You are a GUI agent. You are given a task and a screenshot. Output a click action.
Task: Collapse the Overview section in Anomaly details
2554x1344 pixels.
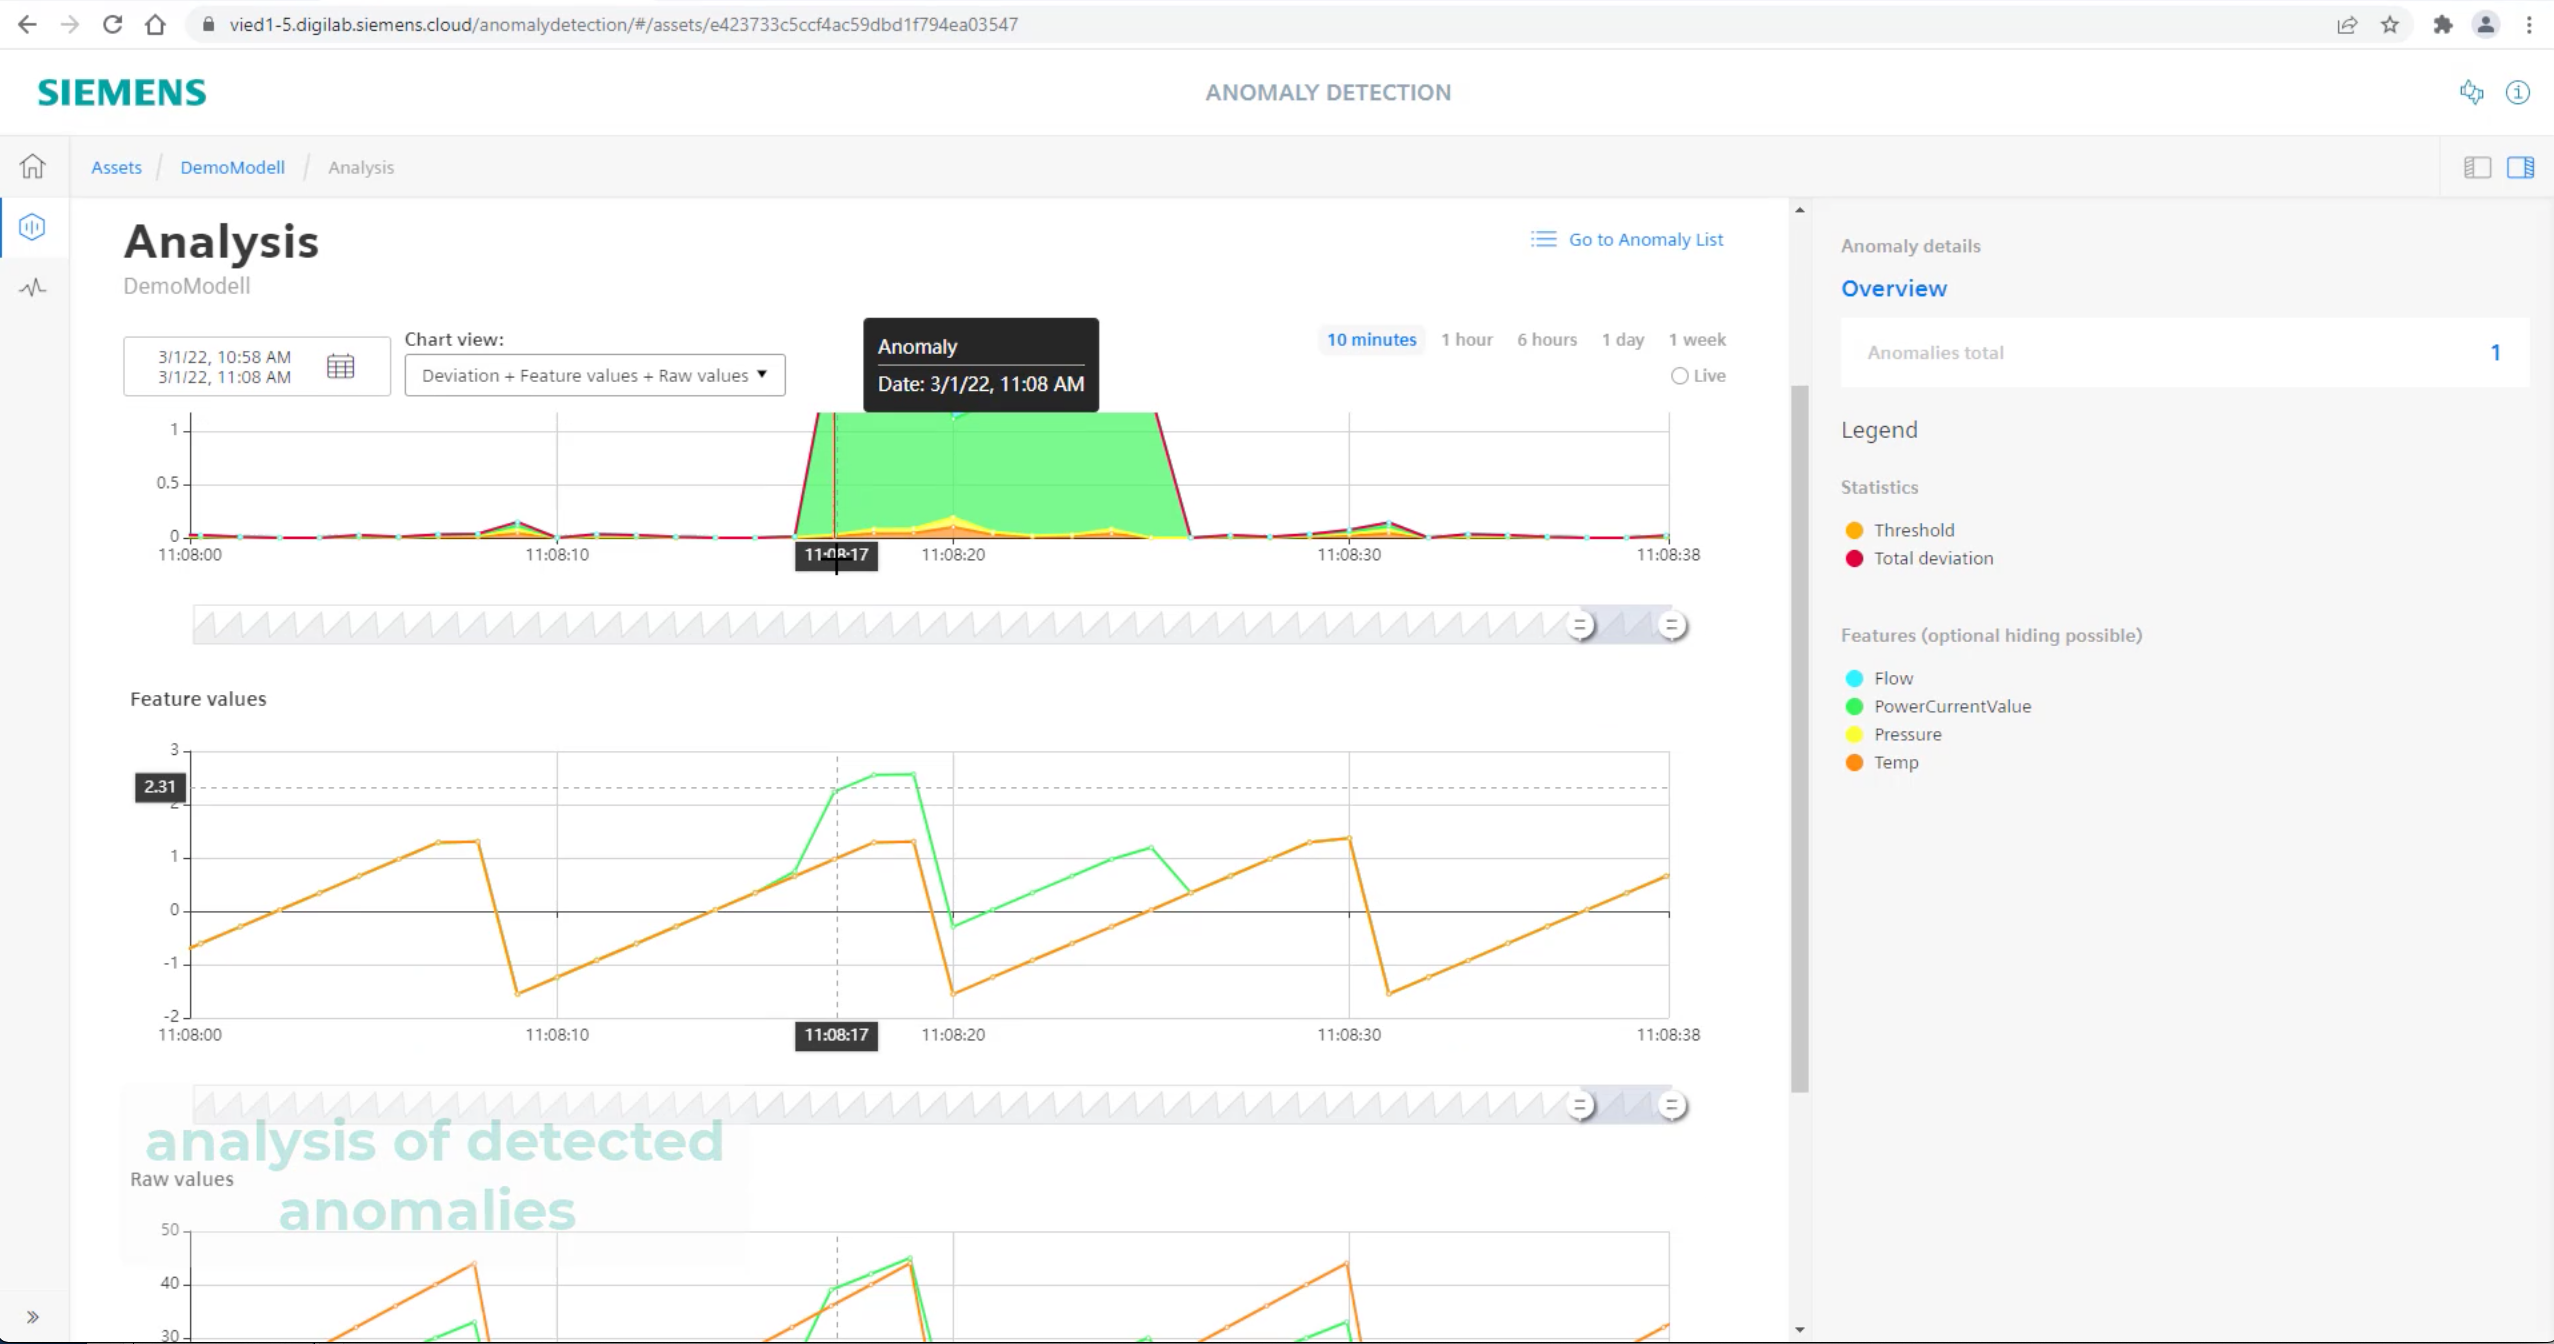pos(1893,288)
